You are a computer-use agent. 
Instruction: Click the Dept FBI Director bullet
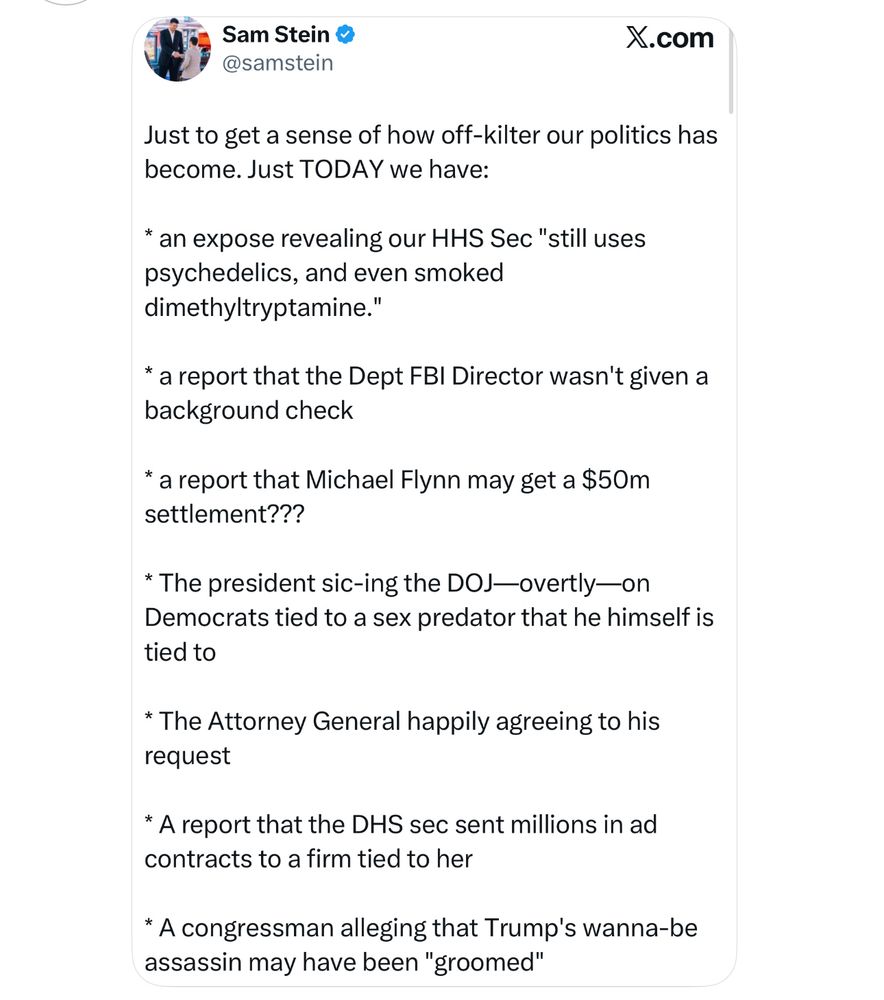426,376
